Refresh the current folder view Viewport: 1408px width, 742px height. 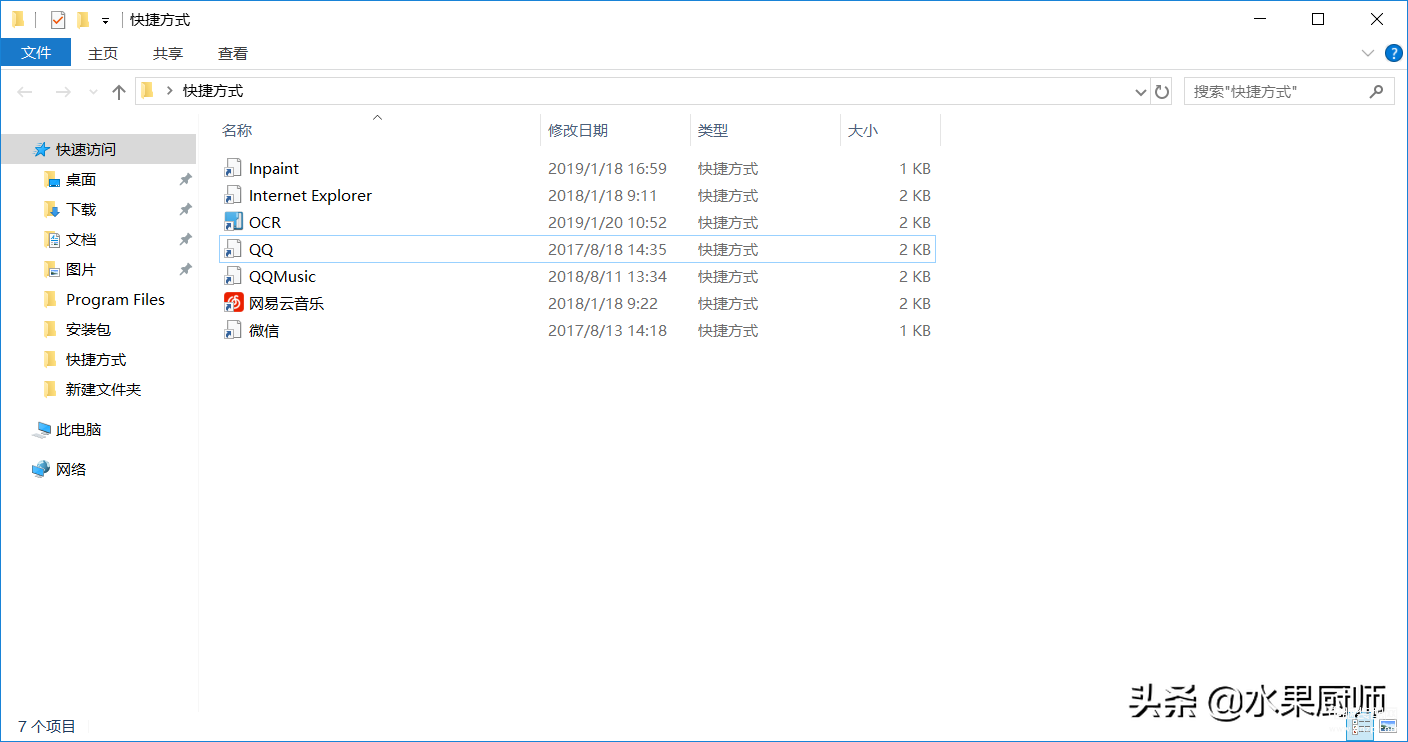pyautogui.click(x=1161, y=91)
